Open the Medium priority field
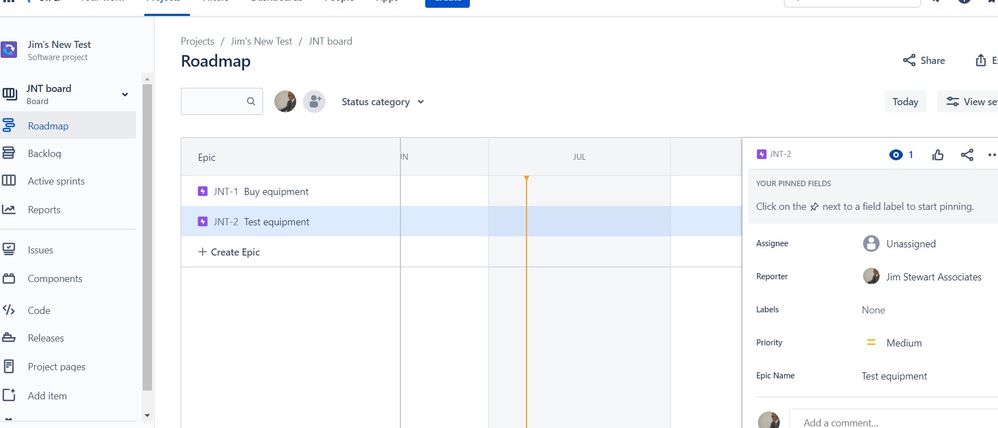 click(894, 343)
